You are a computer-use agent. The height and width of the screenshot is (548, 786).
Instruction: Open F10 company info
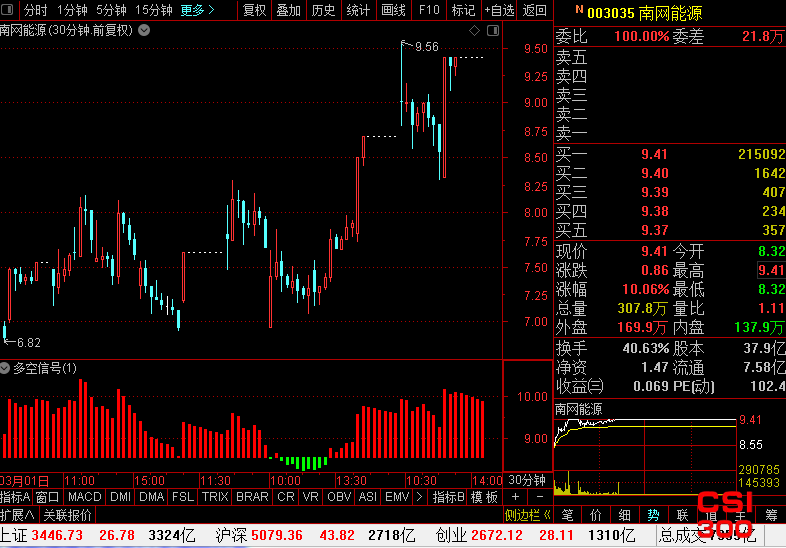tap(429, 10)
